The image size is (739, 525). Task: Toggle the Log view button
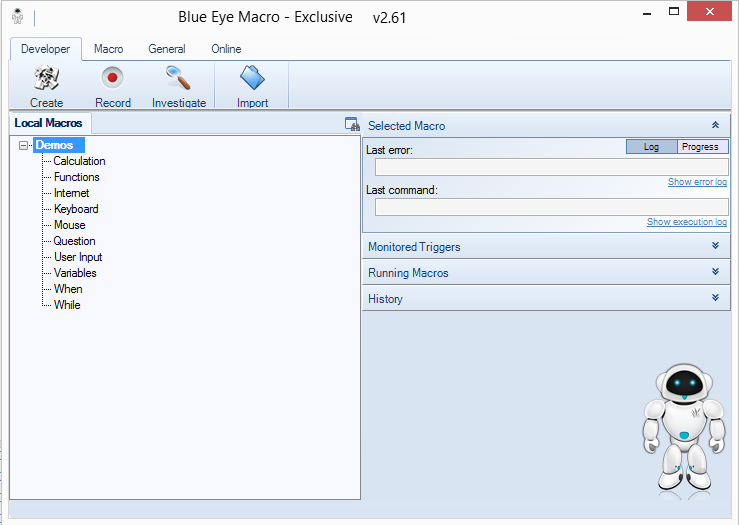click(x=651, y=147)
